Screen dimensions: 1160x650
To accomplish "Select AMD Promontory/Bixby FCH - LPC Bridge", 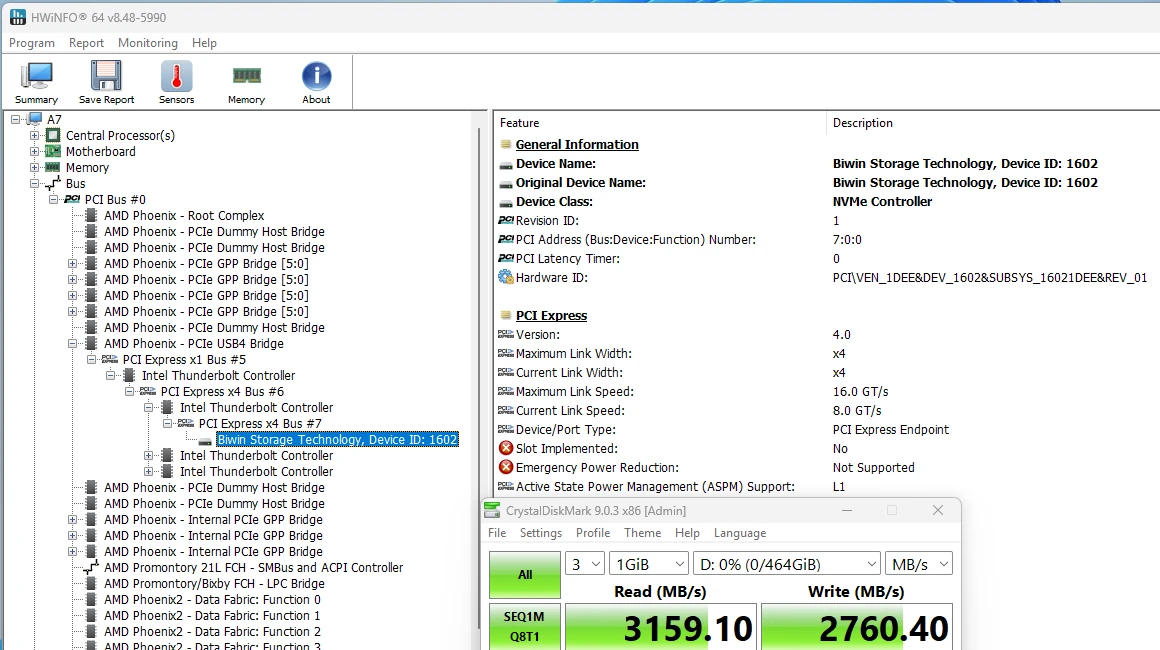I will tap(215, 584).
